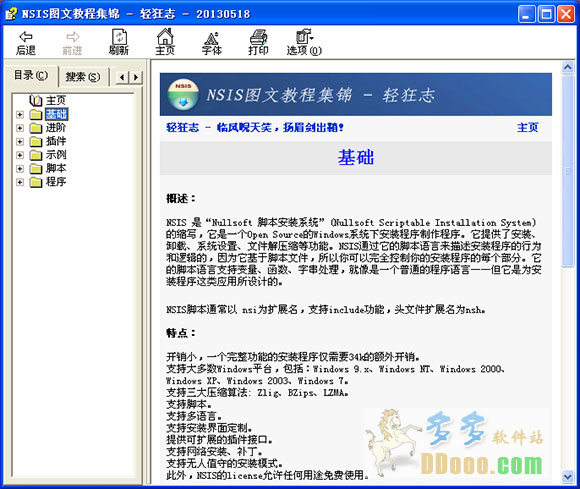Click the 打印 printer icon
Screen dimensions: 580x489
tap(258, 37)
